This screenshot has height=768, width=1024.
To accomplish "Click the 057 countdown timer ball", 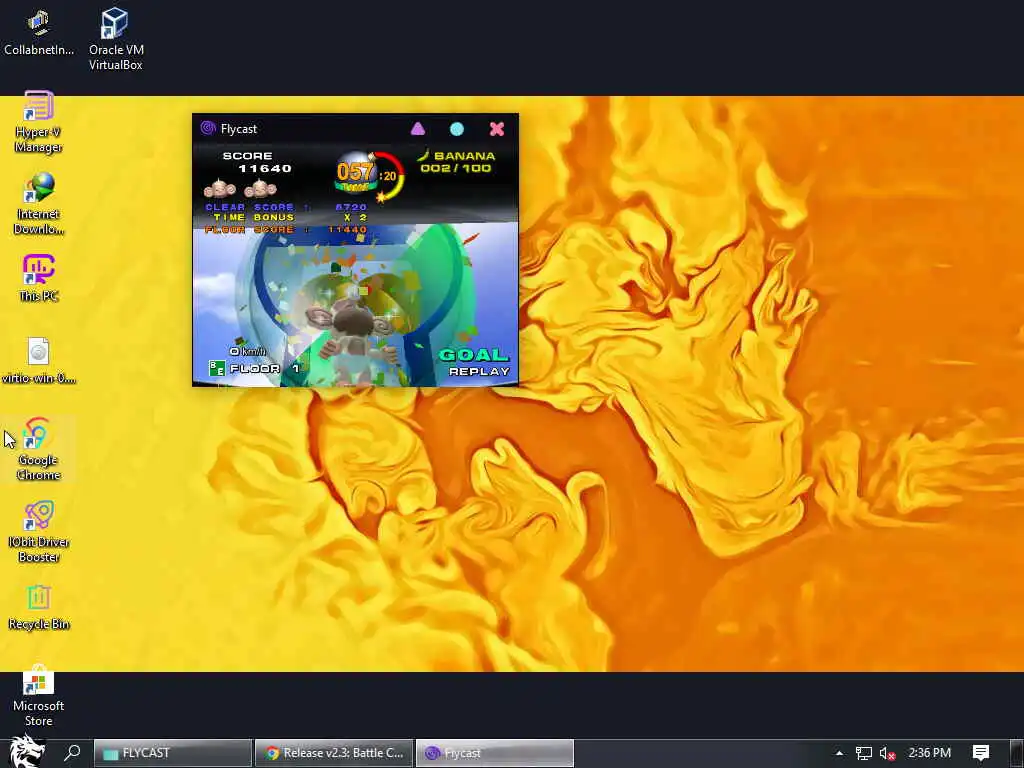I will 355,172.
